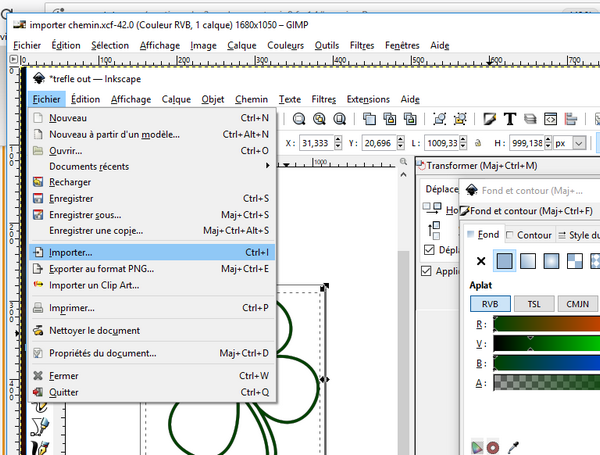
Task: Click the zoom to drawing magnifier icon
Action: coord(319,119)
